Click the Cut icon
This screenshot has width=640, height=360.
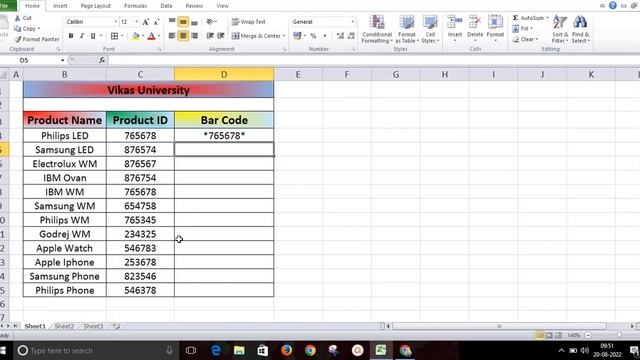click(x=18, y=18)
